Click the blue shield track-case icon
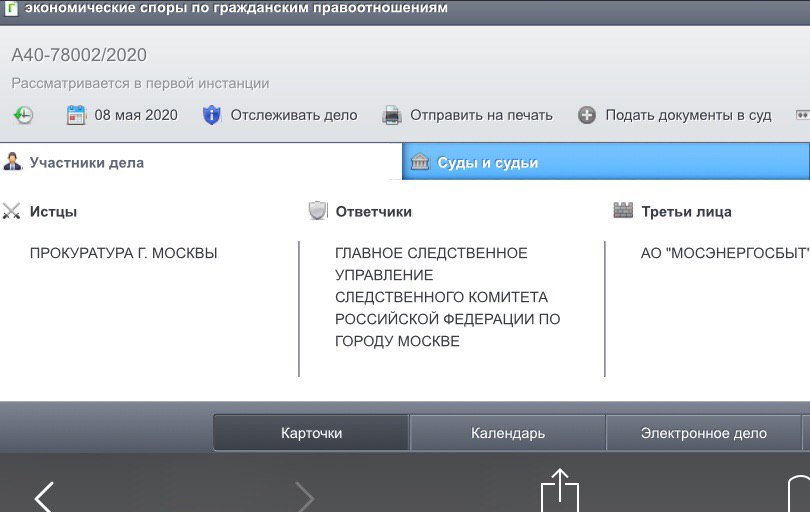The image size is (810, 512). pos(211,115)
